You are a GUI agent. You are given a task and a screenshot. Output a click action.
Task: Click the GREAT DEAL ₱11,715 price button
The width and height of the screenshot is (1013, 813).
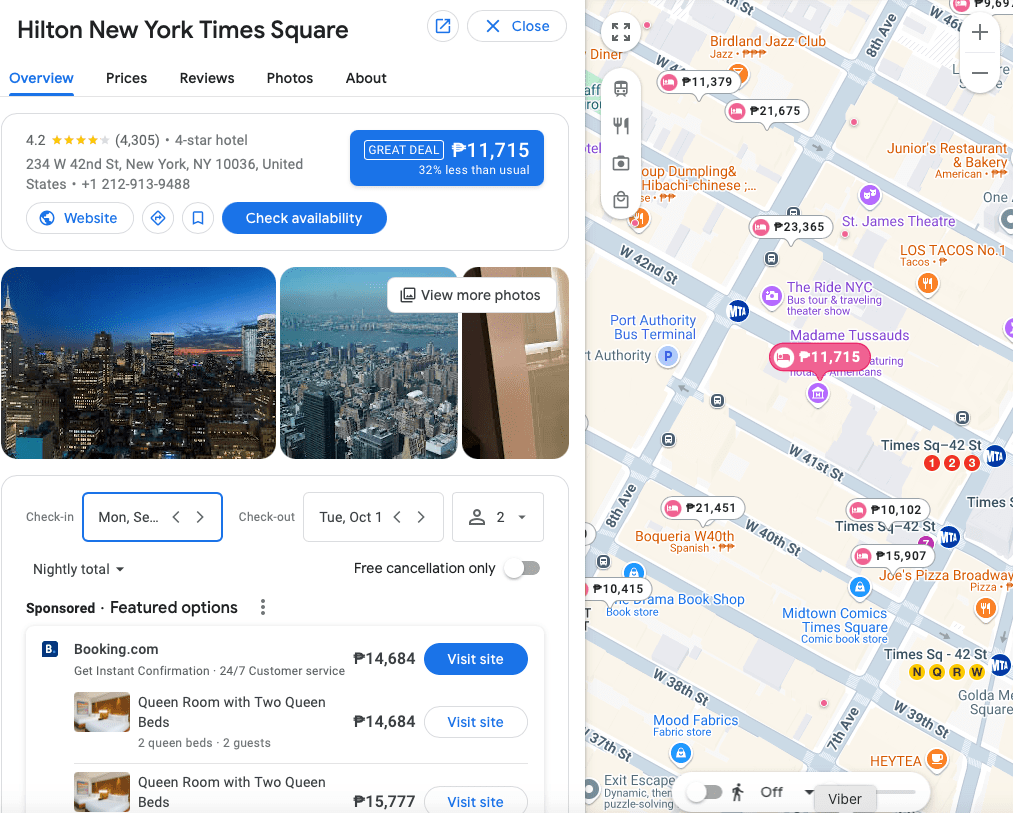pyautogui.click(x=447, y=158)
